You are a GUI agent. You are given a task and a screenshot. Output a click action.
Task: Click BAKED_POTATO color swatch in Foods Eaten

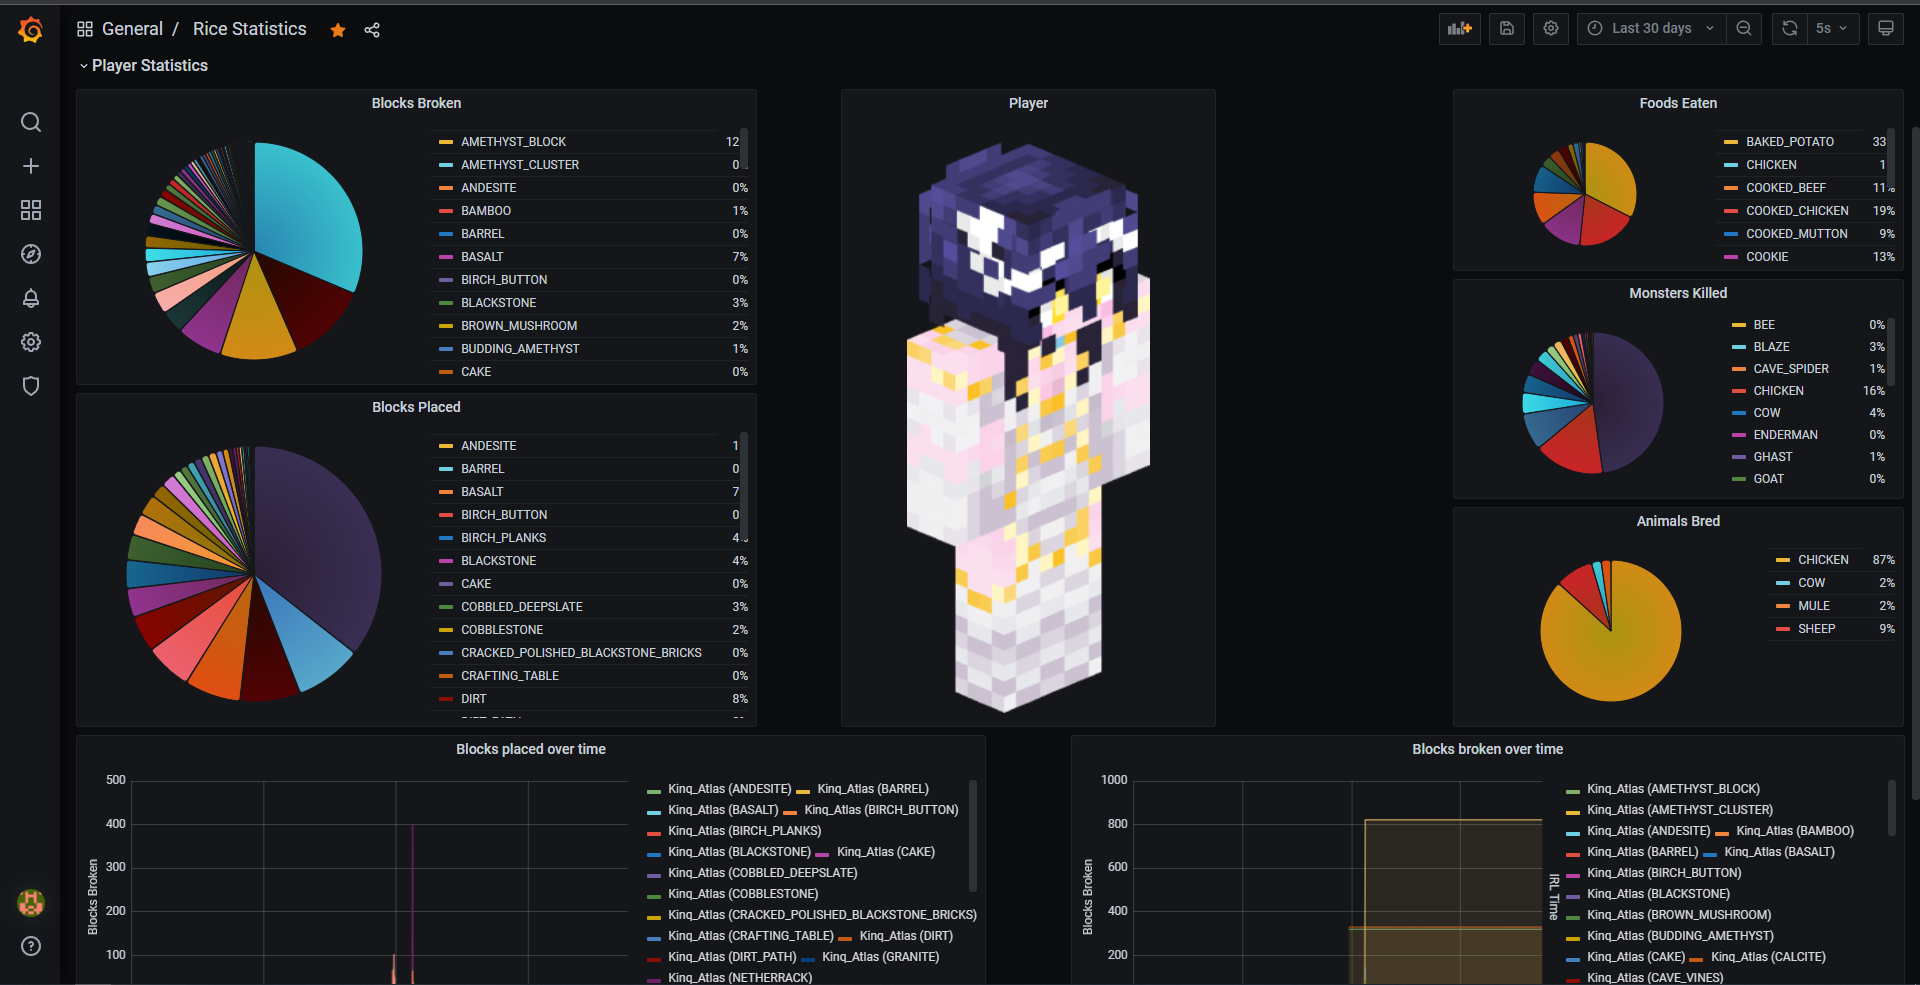(x=1731, y=142)
